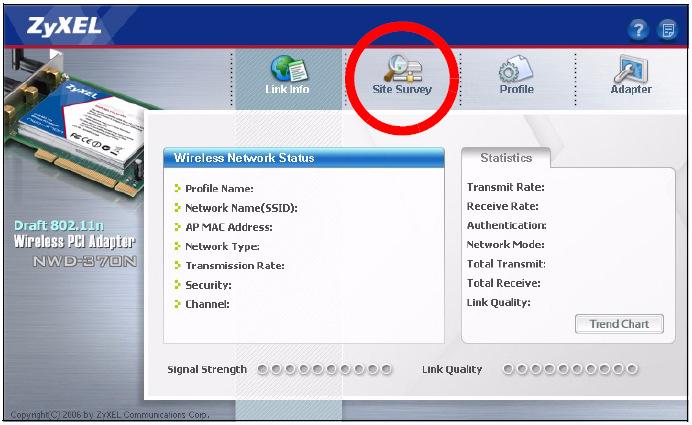Click the Signal Strength indicator dots
Viewport: 692px width, 425px height.
click(x=324, y=369)
